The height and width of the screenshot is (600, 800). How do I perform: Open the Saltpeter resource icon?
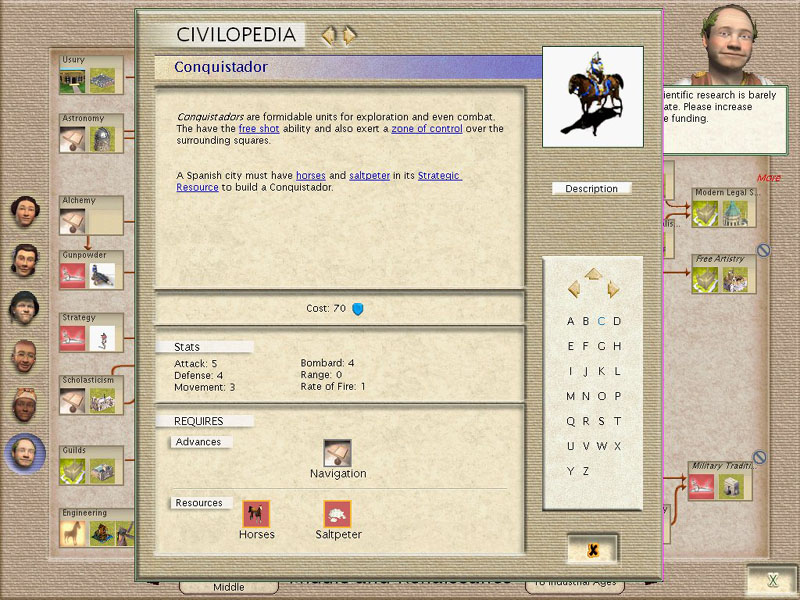click(337, 514)
